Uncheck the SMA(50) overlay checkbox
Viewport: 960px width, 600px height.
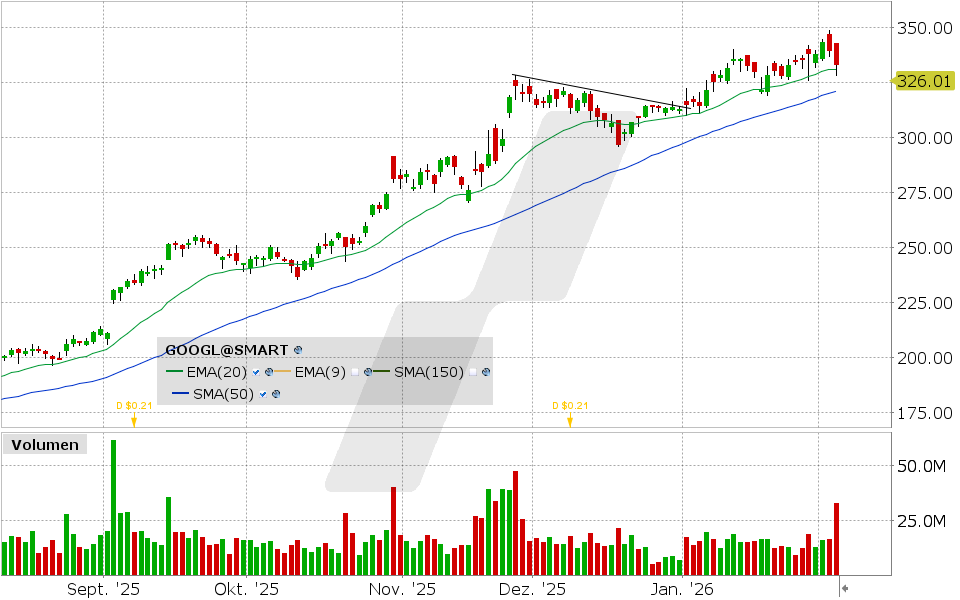[263, 394]
